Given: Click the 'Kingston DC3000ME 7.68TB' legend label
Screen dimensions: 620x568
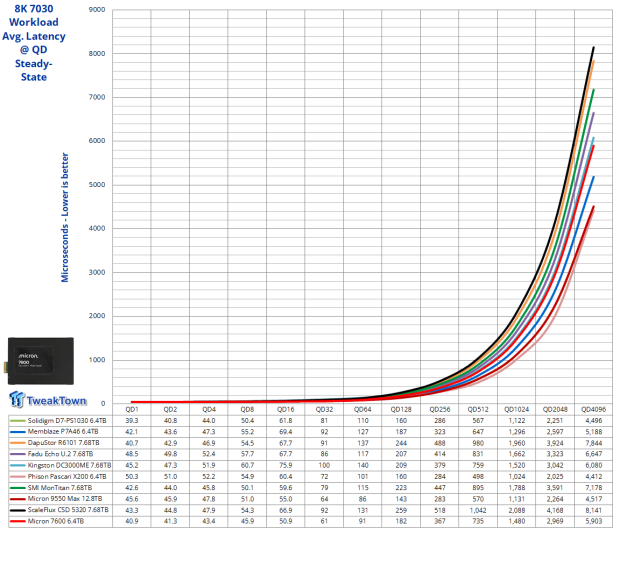Looking at the screenshot, I should pyautogui.click(x=69, y=465).
